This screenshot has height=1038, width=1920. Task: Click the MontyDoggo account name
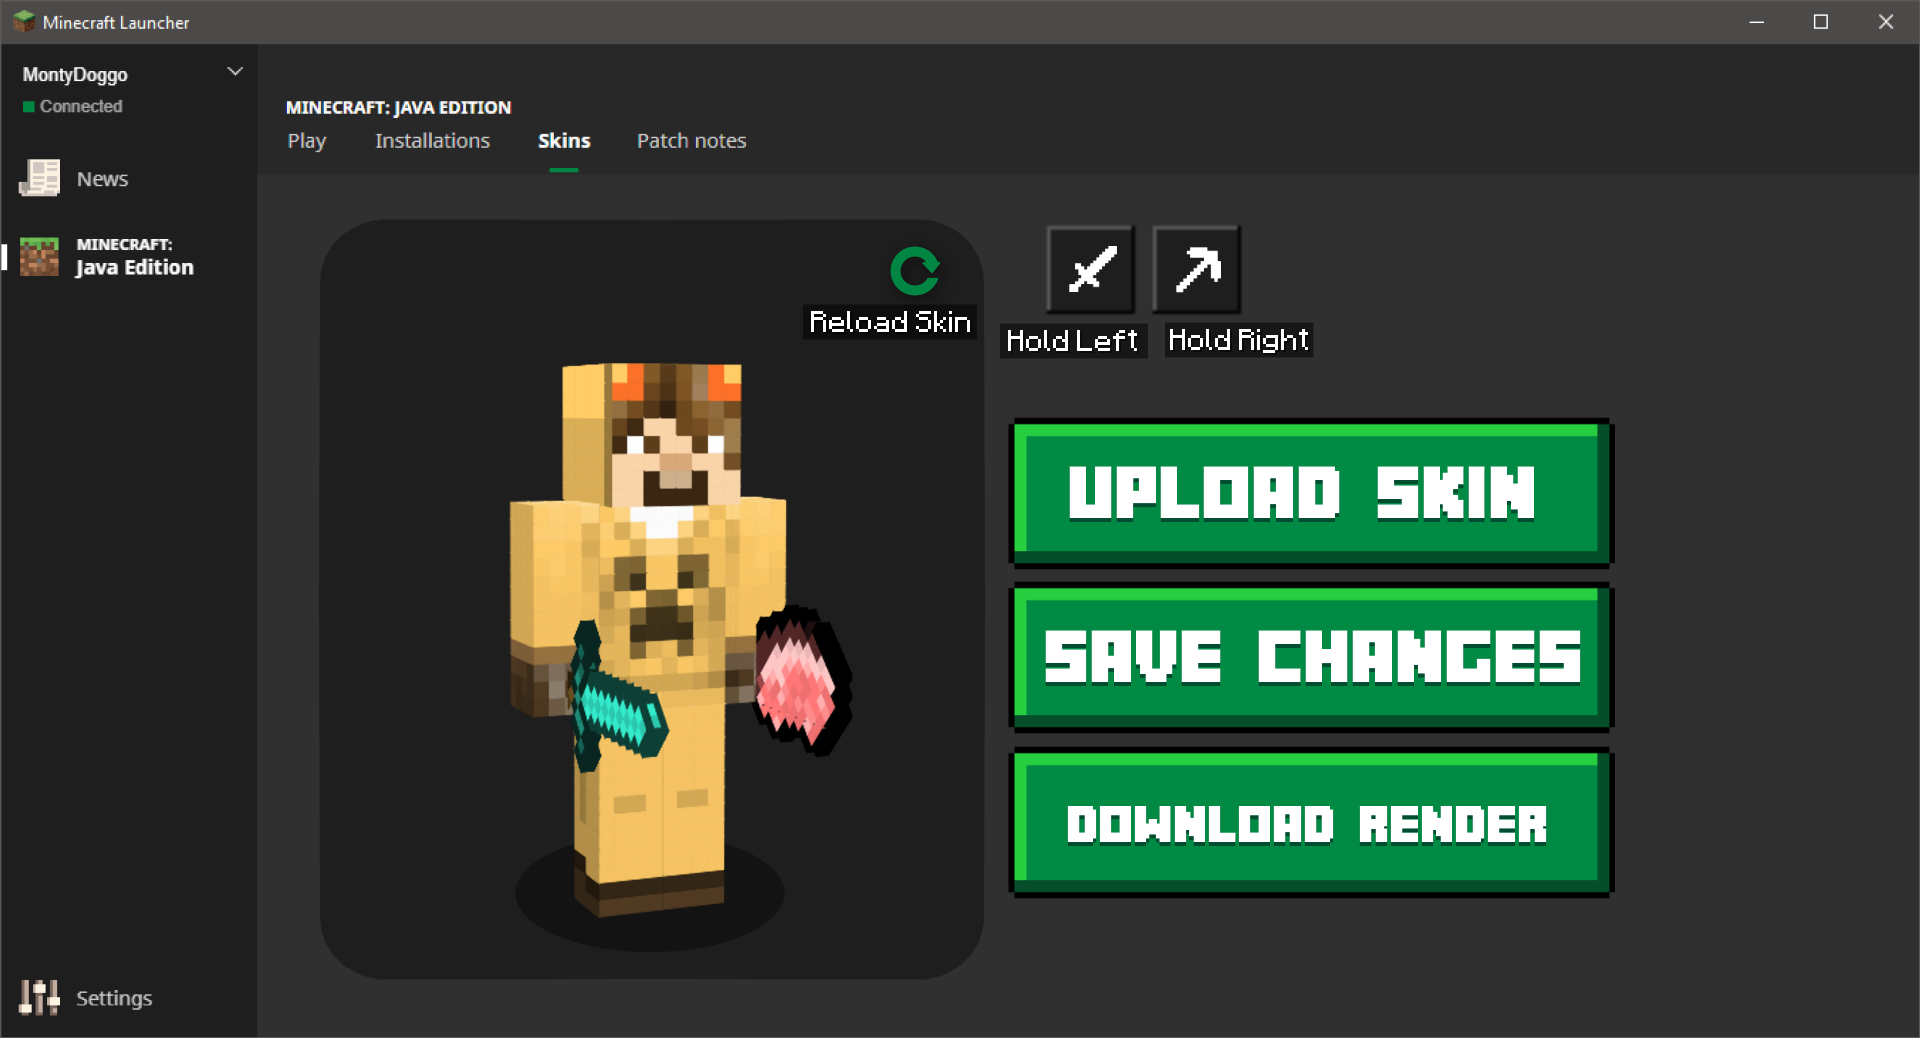tap(75, 74)
